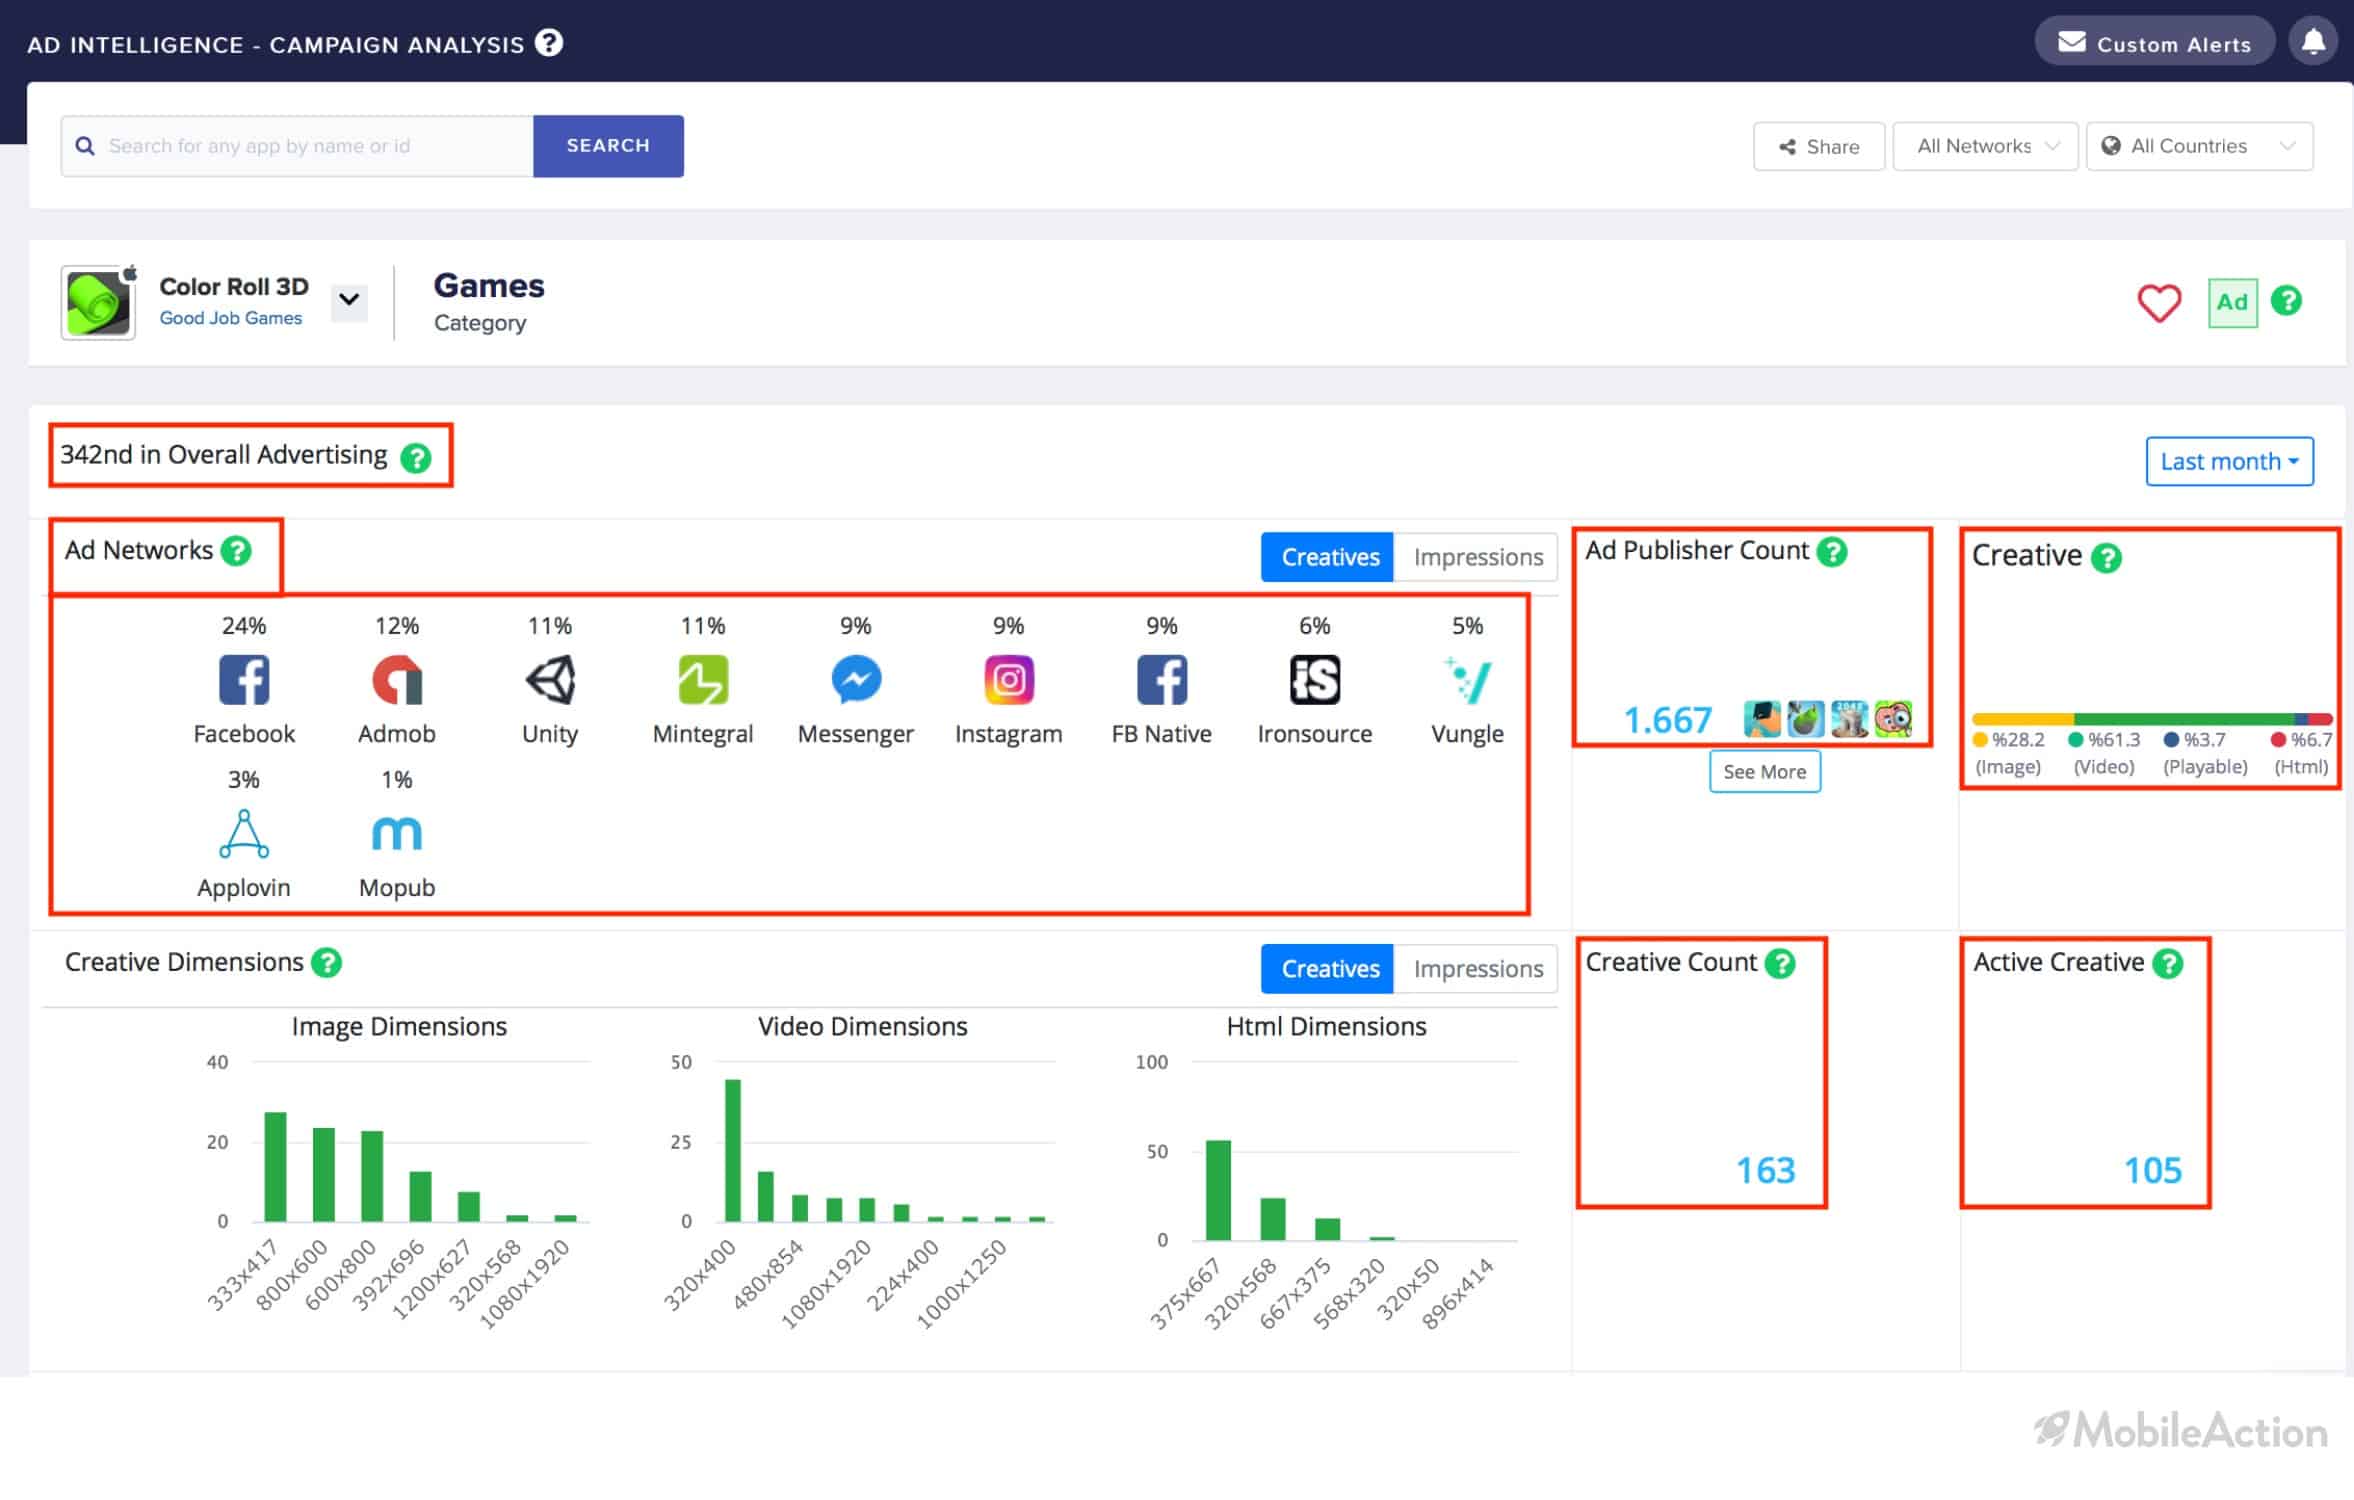2354x1500 pixels.
Task: Open the Last month period dropdown
Action: pyautogui.click(x=2229, y=461)
